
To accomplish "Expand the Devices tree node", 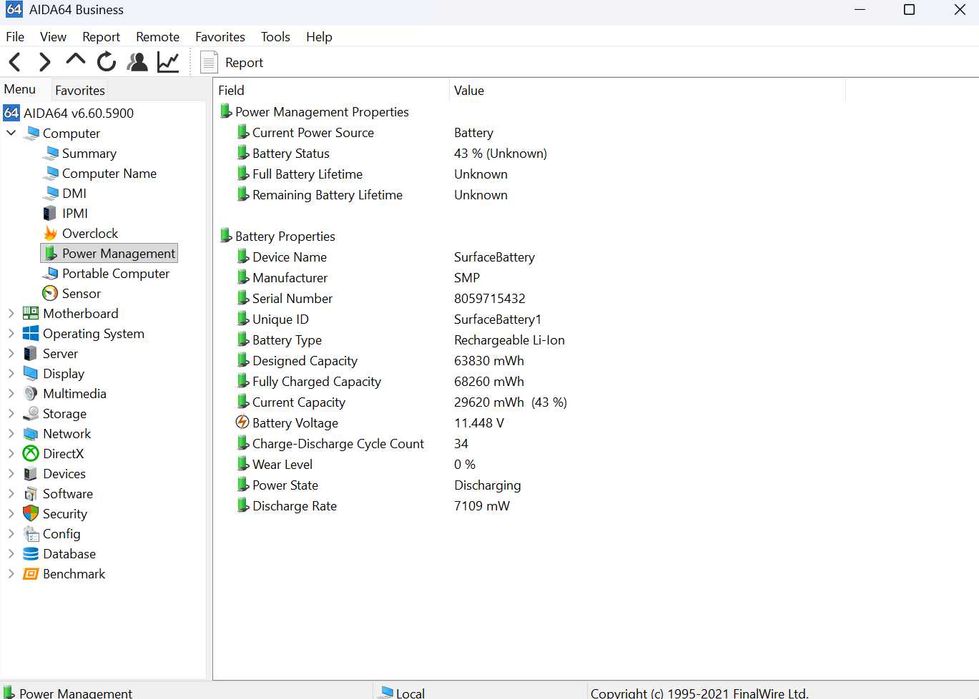I will (11, 474).
